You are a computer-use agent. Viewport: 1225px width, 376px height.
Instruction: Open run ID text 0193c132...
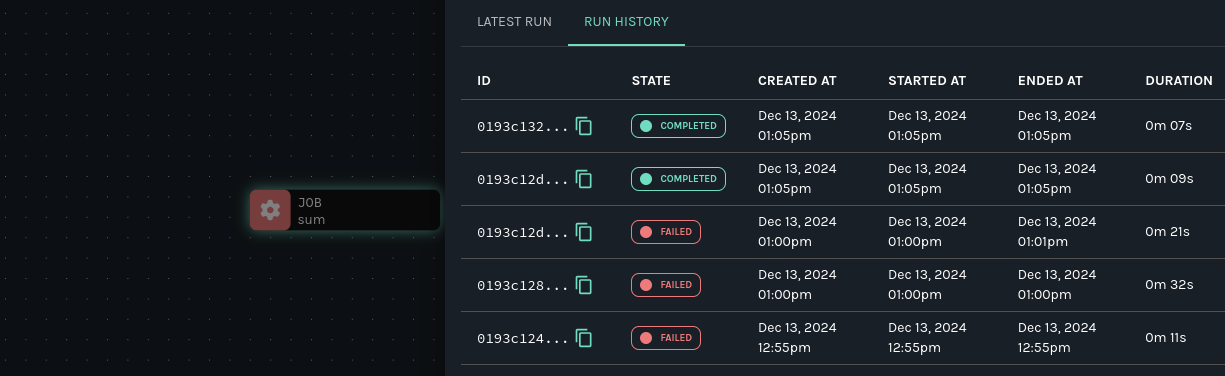pyautogui.click(x=522, y=127)
